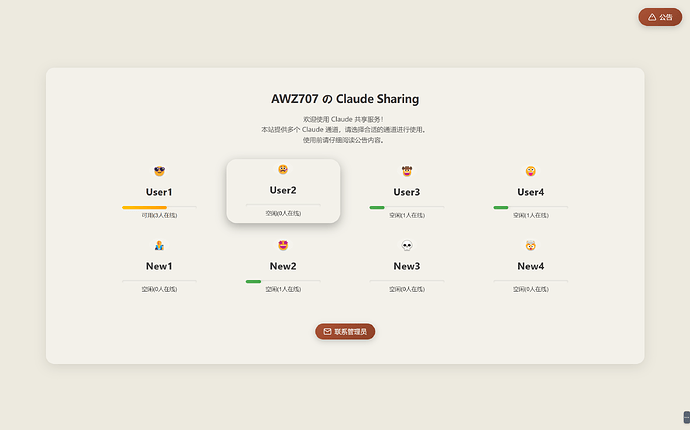690x430 pixels.
Task: Click the status text under User2
Action: (283, 213)
